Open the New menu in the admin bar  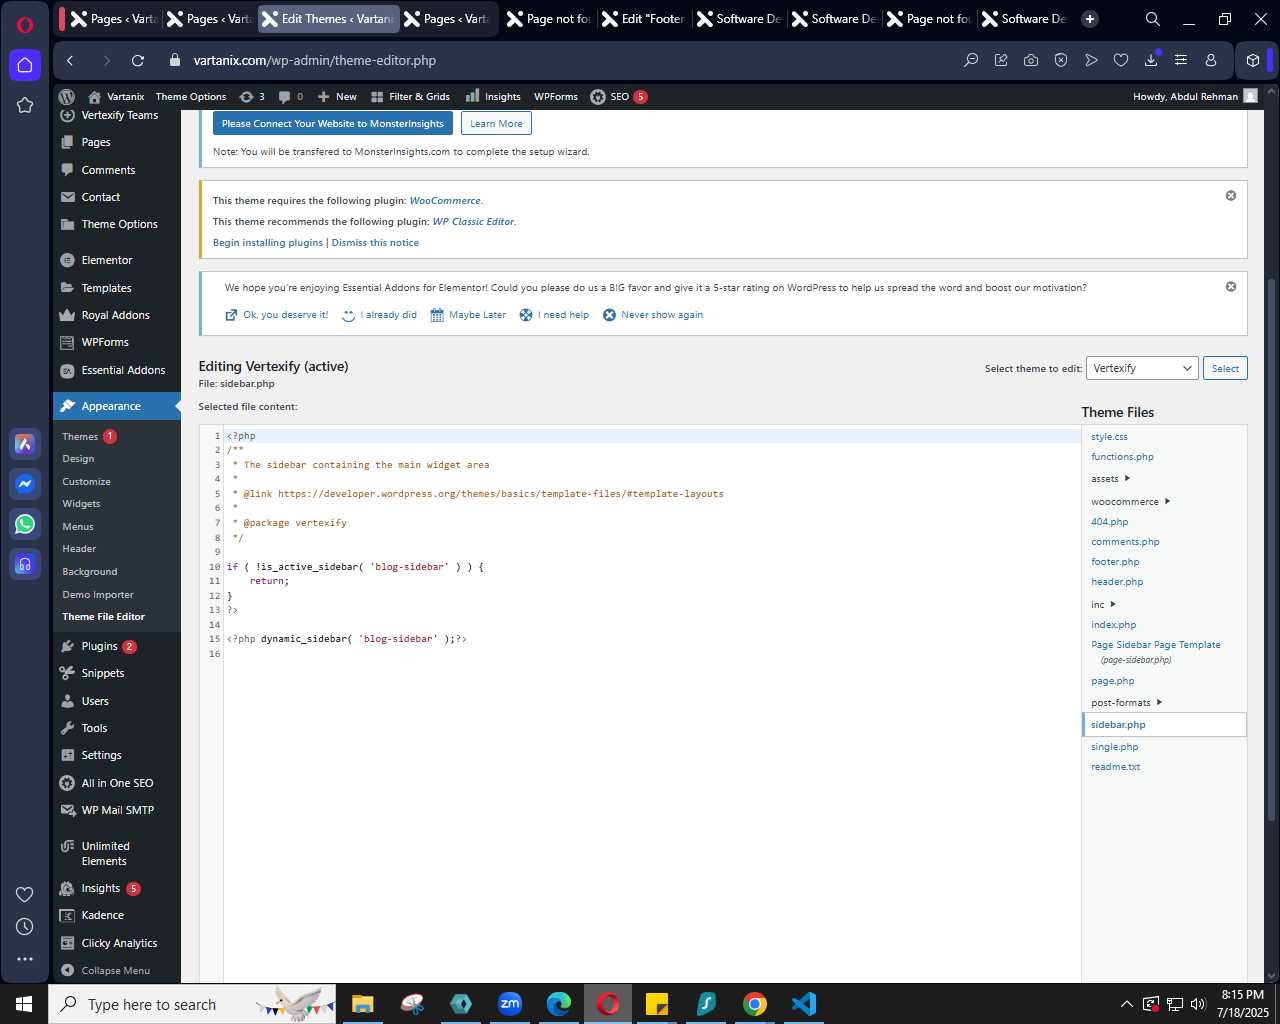point(337,97)
